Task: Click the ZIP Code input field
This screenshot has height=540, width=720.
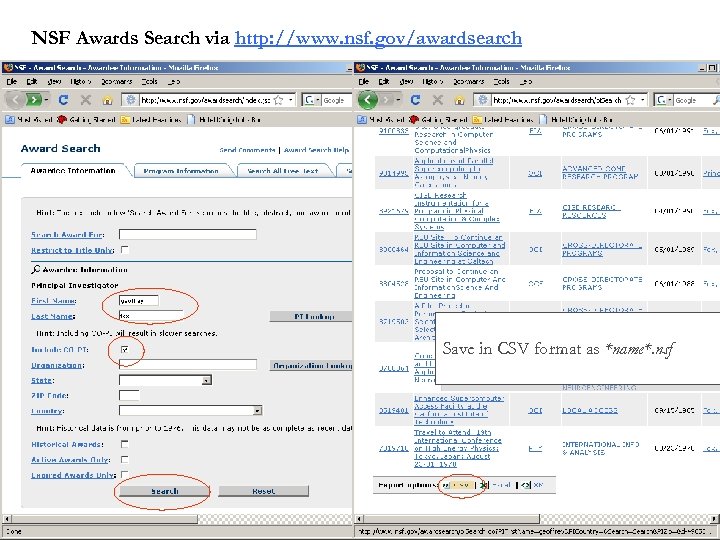Action: pyautogui.click(x=129, y=395)
